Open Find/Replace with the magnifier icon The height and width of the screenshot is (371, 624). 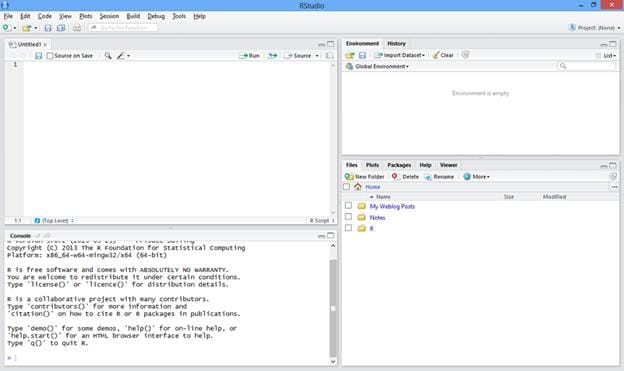click(x=108, y=56)
